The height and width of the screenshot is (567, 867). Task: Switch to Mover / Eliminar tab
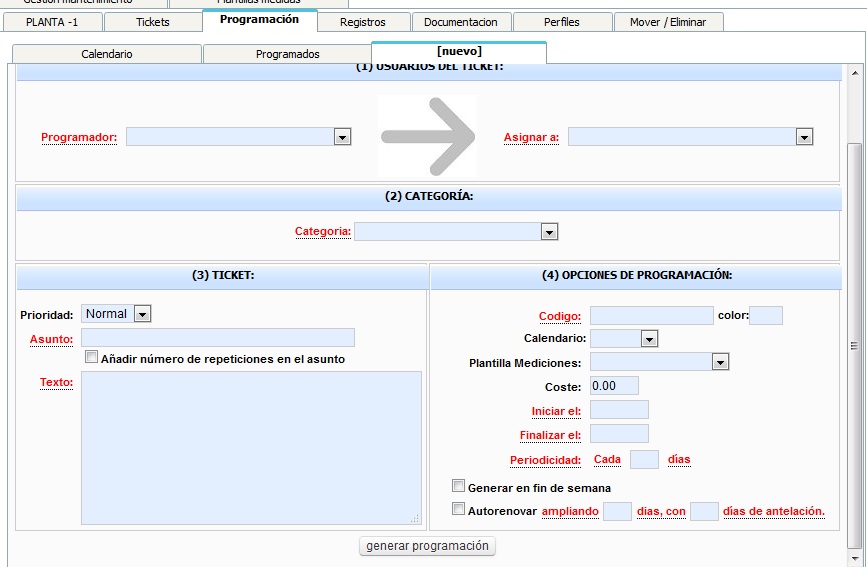pyautogui.click(x=668, y=22)
